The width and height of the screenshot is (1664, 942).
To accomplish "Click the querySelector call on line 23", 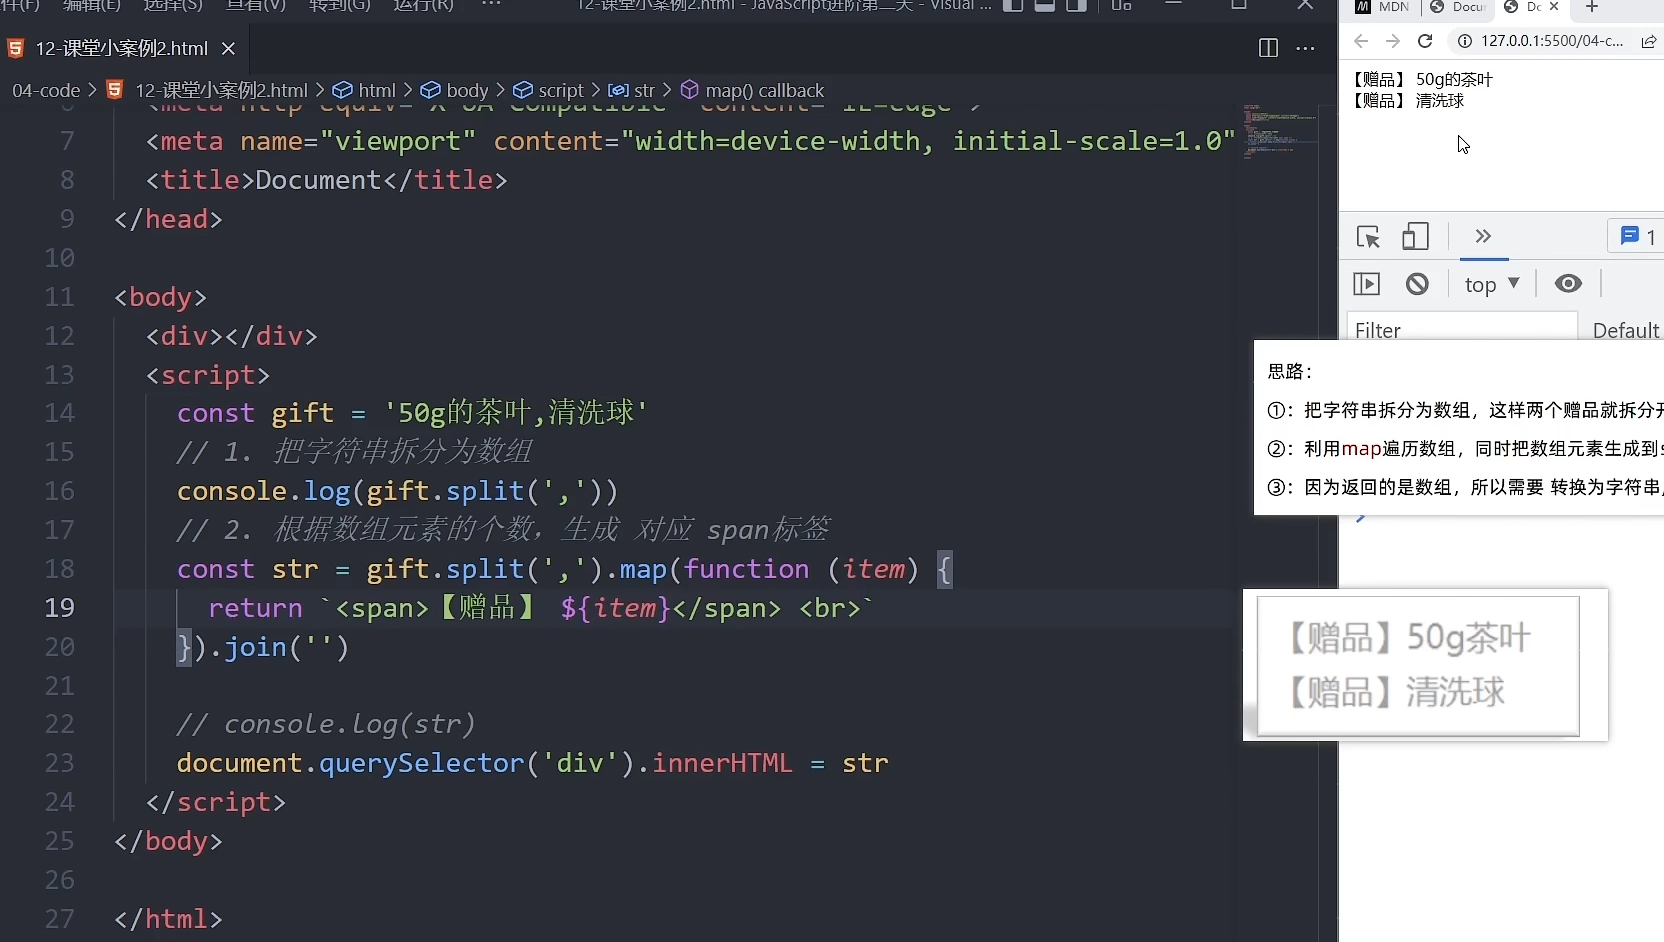I will pos(421,763).
